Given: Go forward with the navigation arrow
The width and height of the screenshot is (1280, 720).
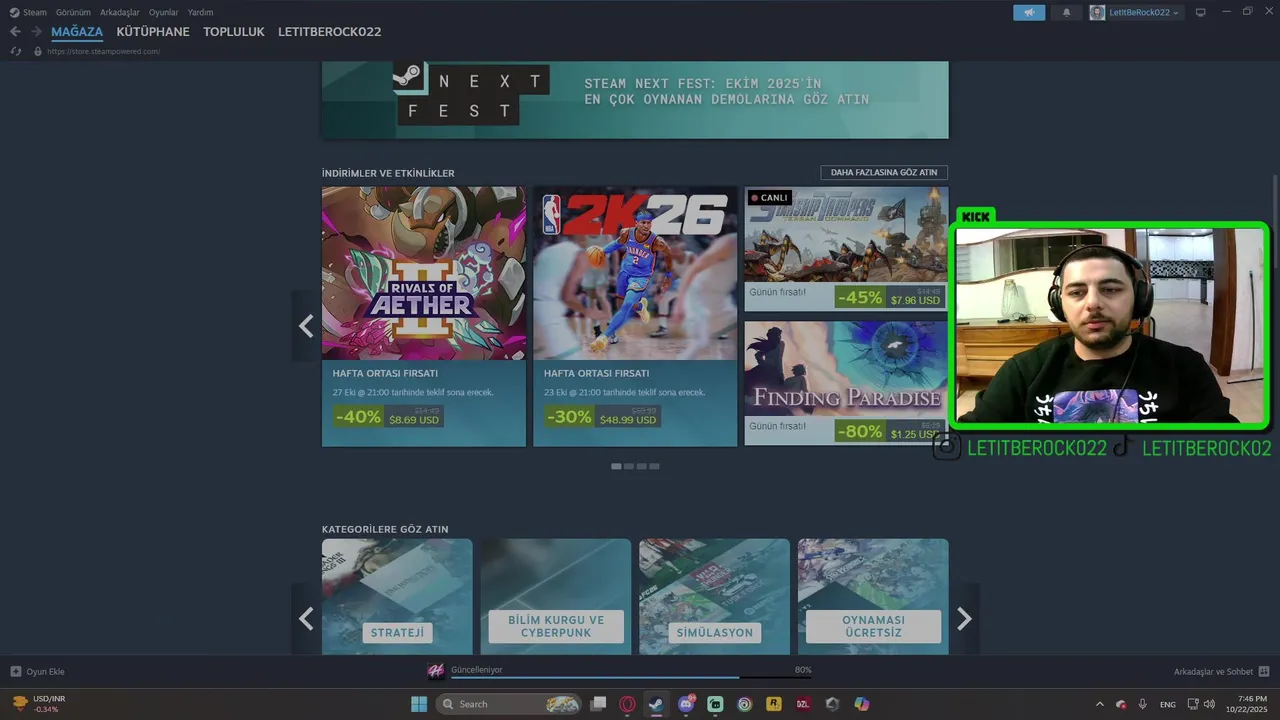Looking at the screenshot, I should click(x=36, y=32).
